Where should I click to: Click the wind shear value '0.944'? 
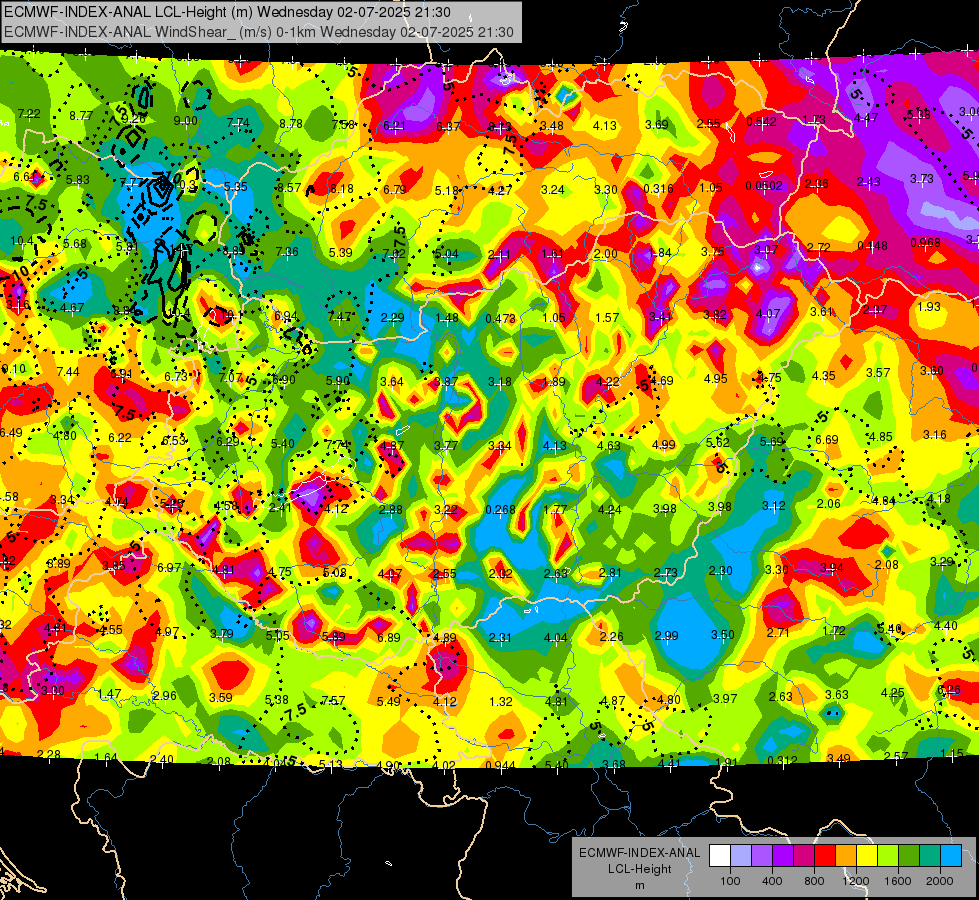tap(500, 765)
